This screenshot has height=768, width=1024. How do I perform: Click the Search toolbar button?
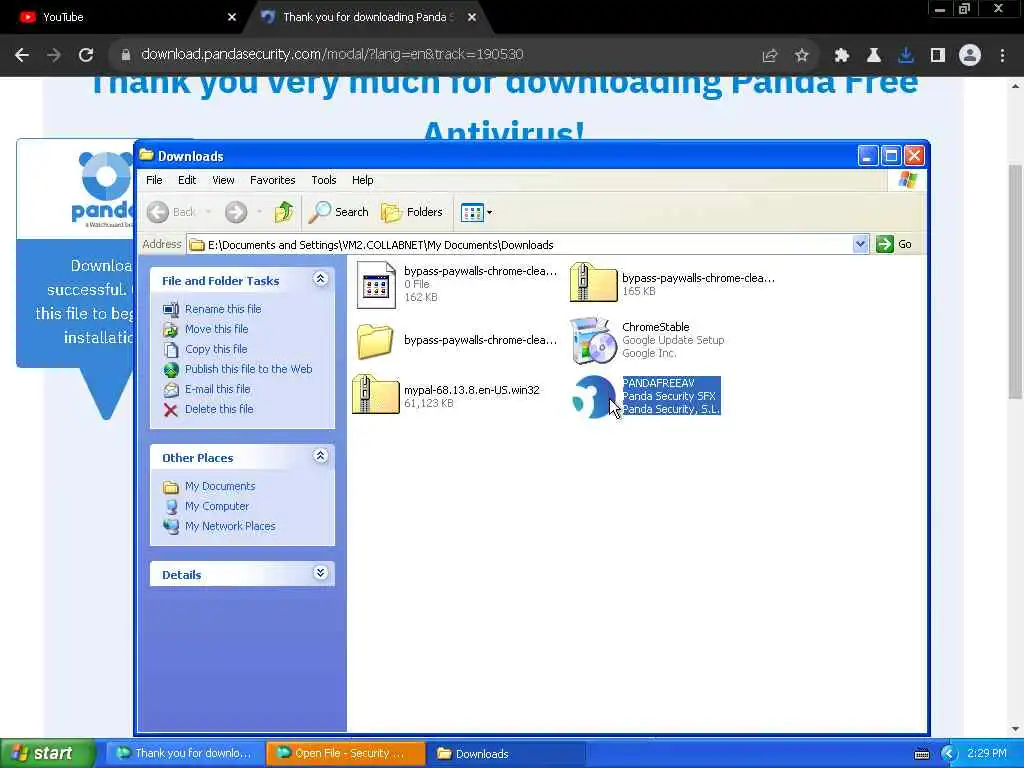pos(338,212)
